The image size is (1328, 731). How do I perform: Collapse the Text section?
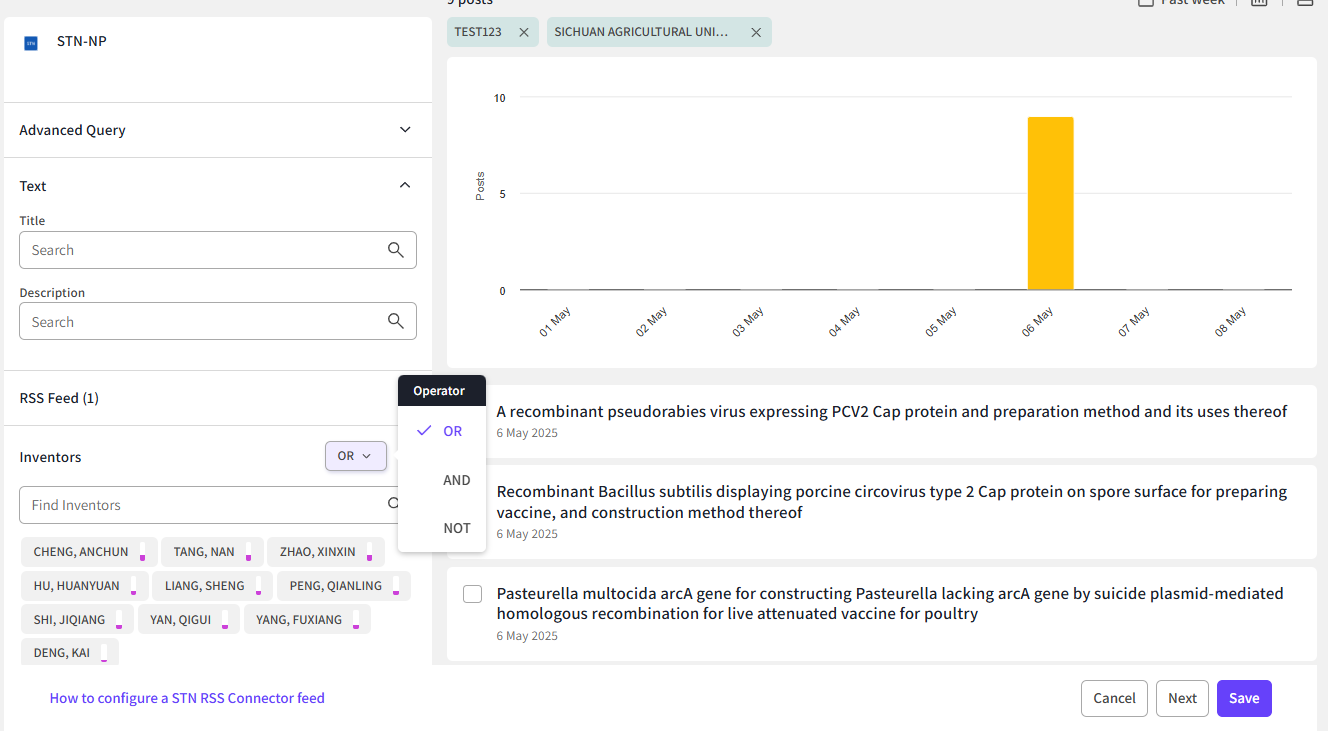pos(405,185)
